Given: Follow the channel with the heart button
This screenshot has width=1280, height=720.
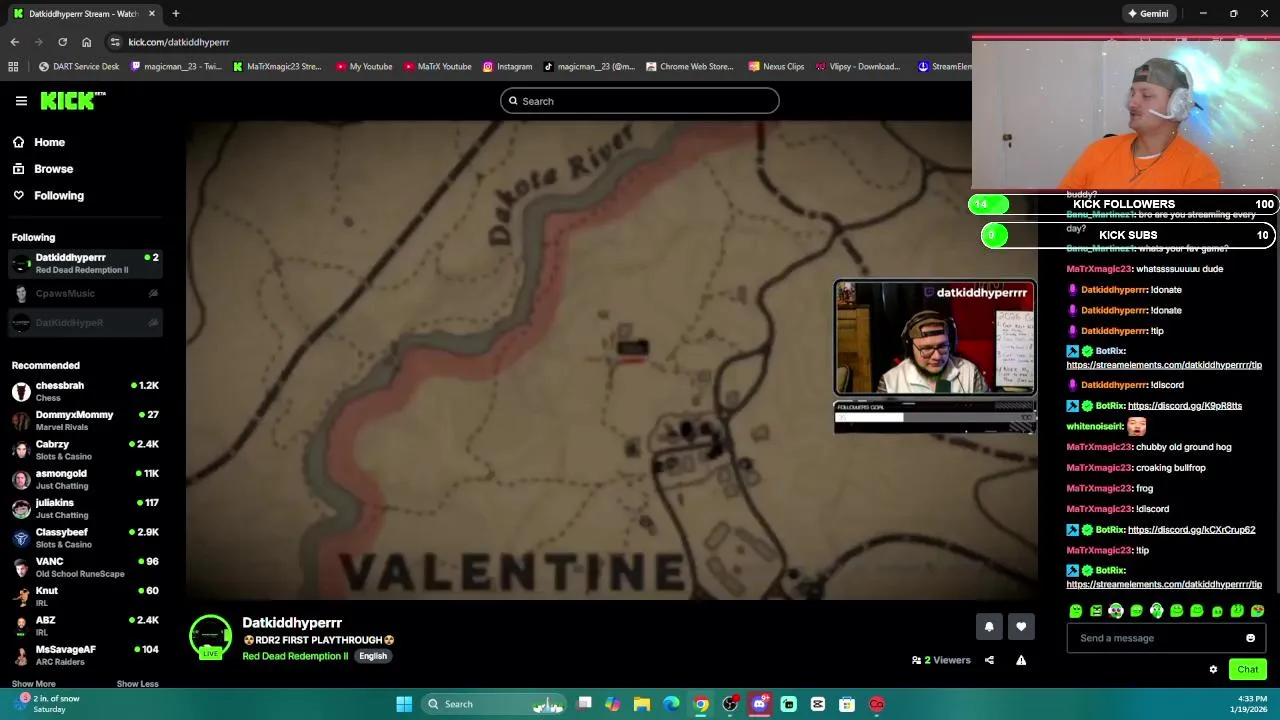Looking at the screenshot, I should click(x=1021, y=627).
